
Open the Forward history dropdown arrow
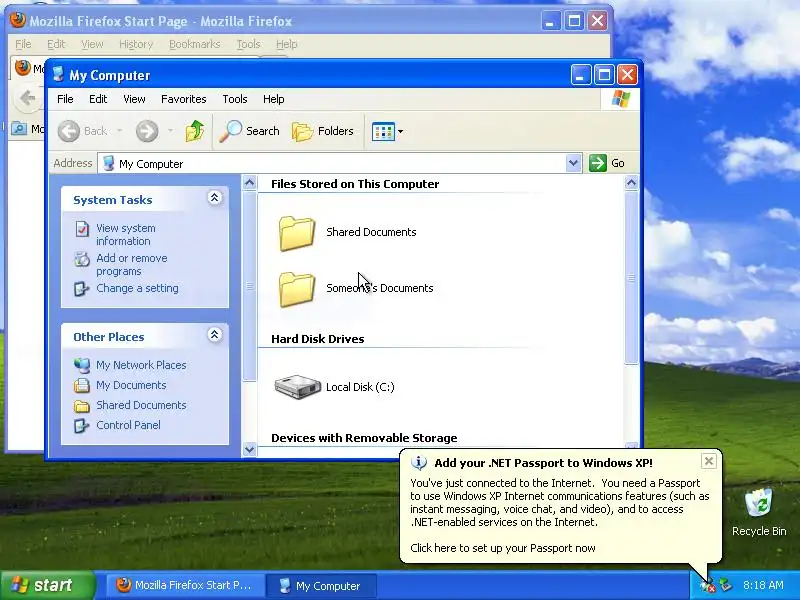tap(170, 131)
